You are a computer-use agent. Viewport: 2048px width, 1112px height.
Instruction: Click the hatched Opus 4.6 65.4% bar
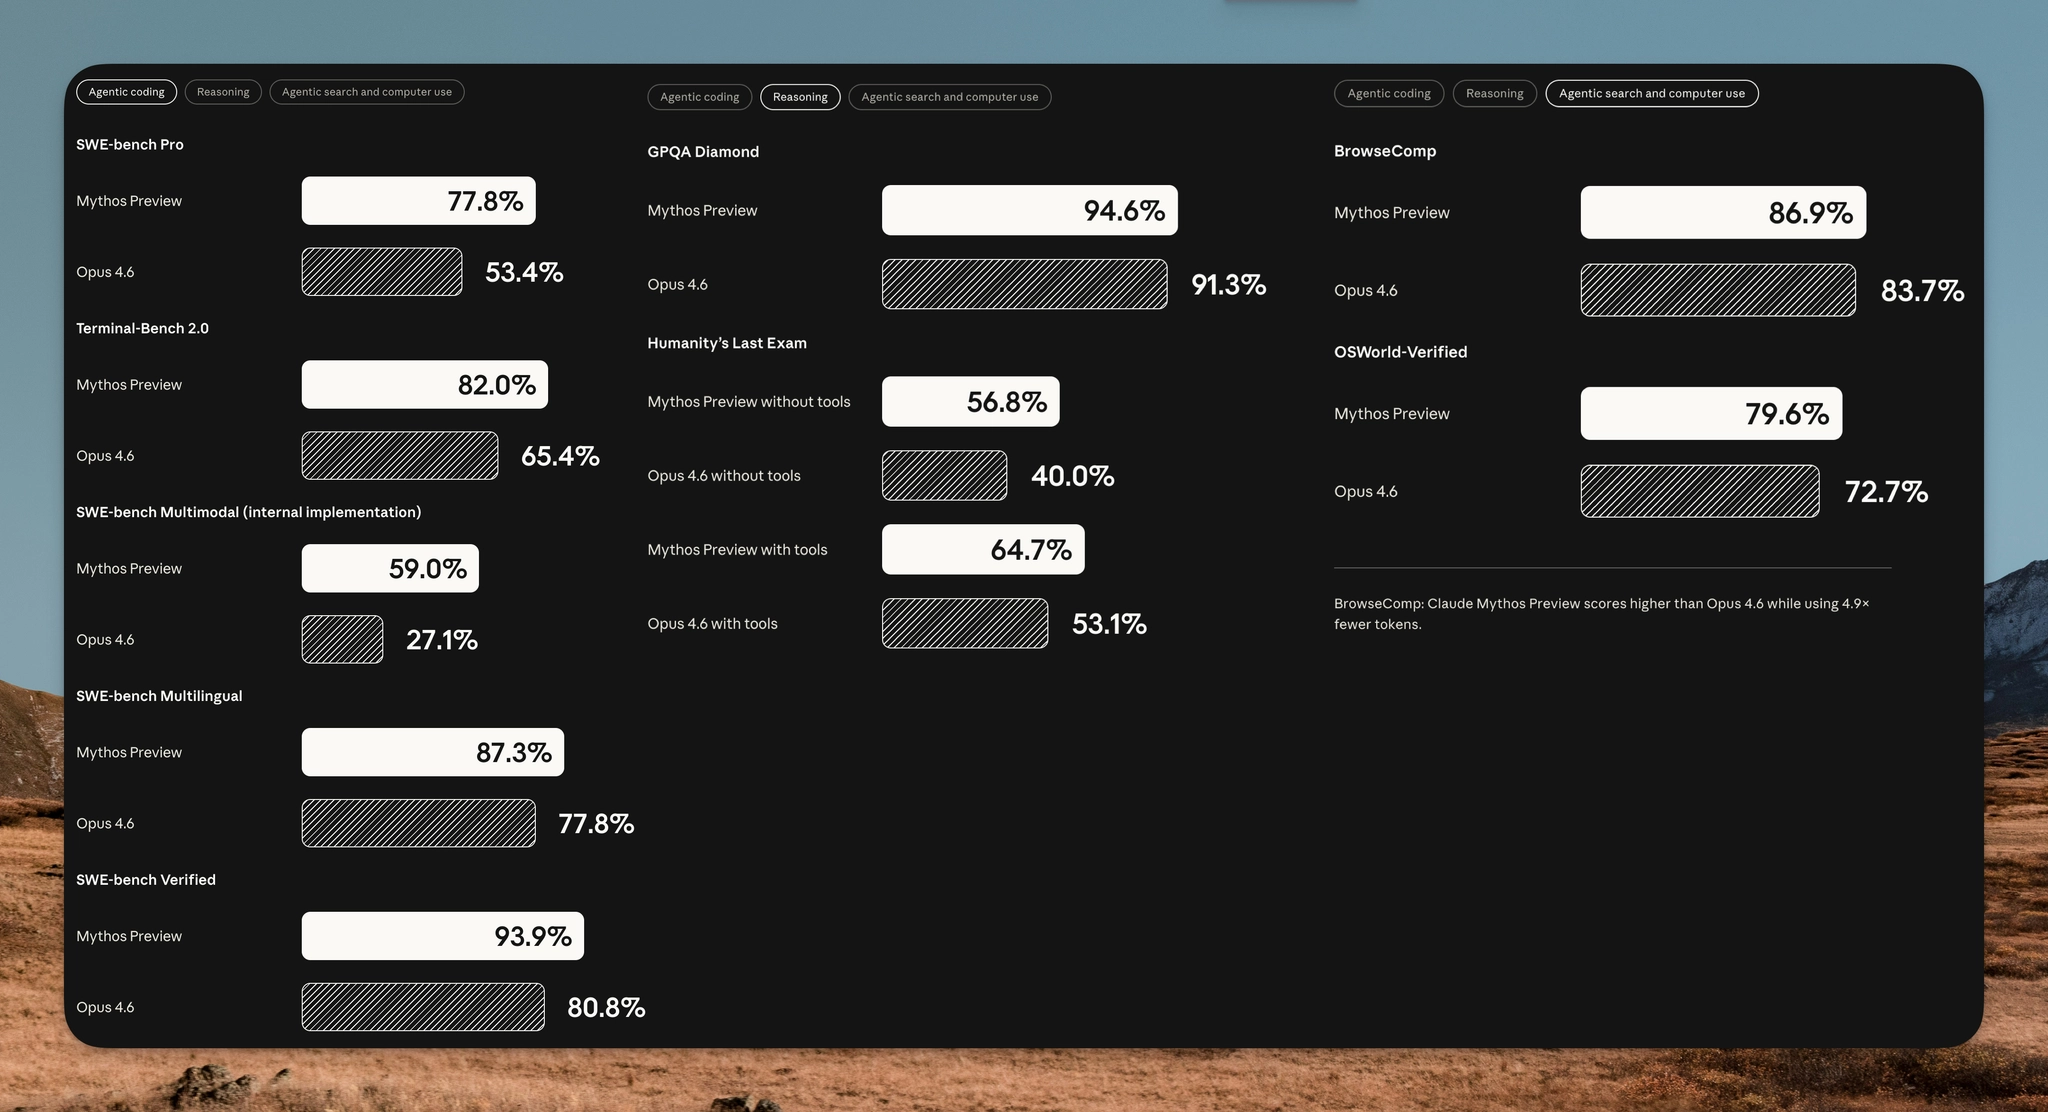[x=399, y=456]
